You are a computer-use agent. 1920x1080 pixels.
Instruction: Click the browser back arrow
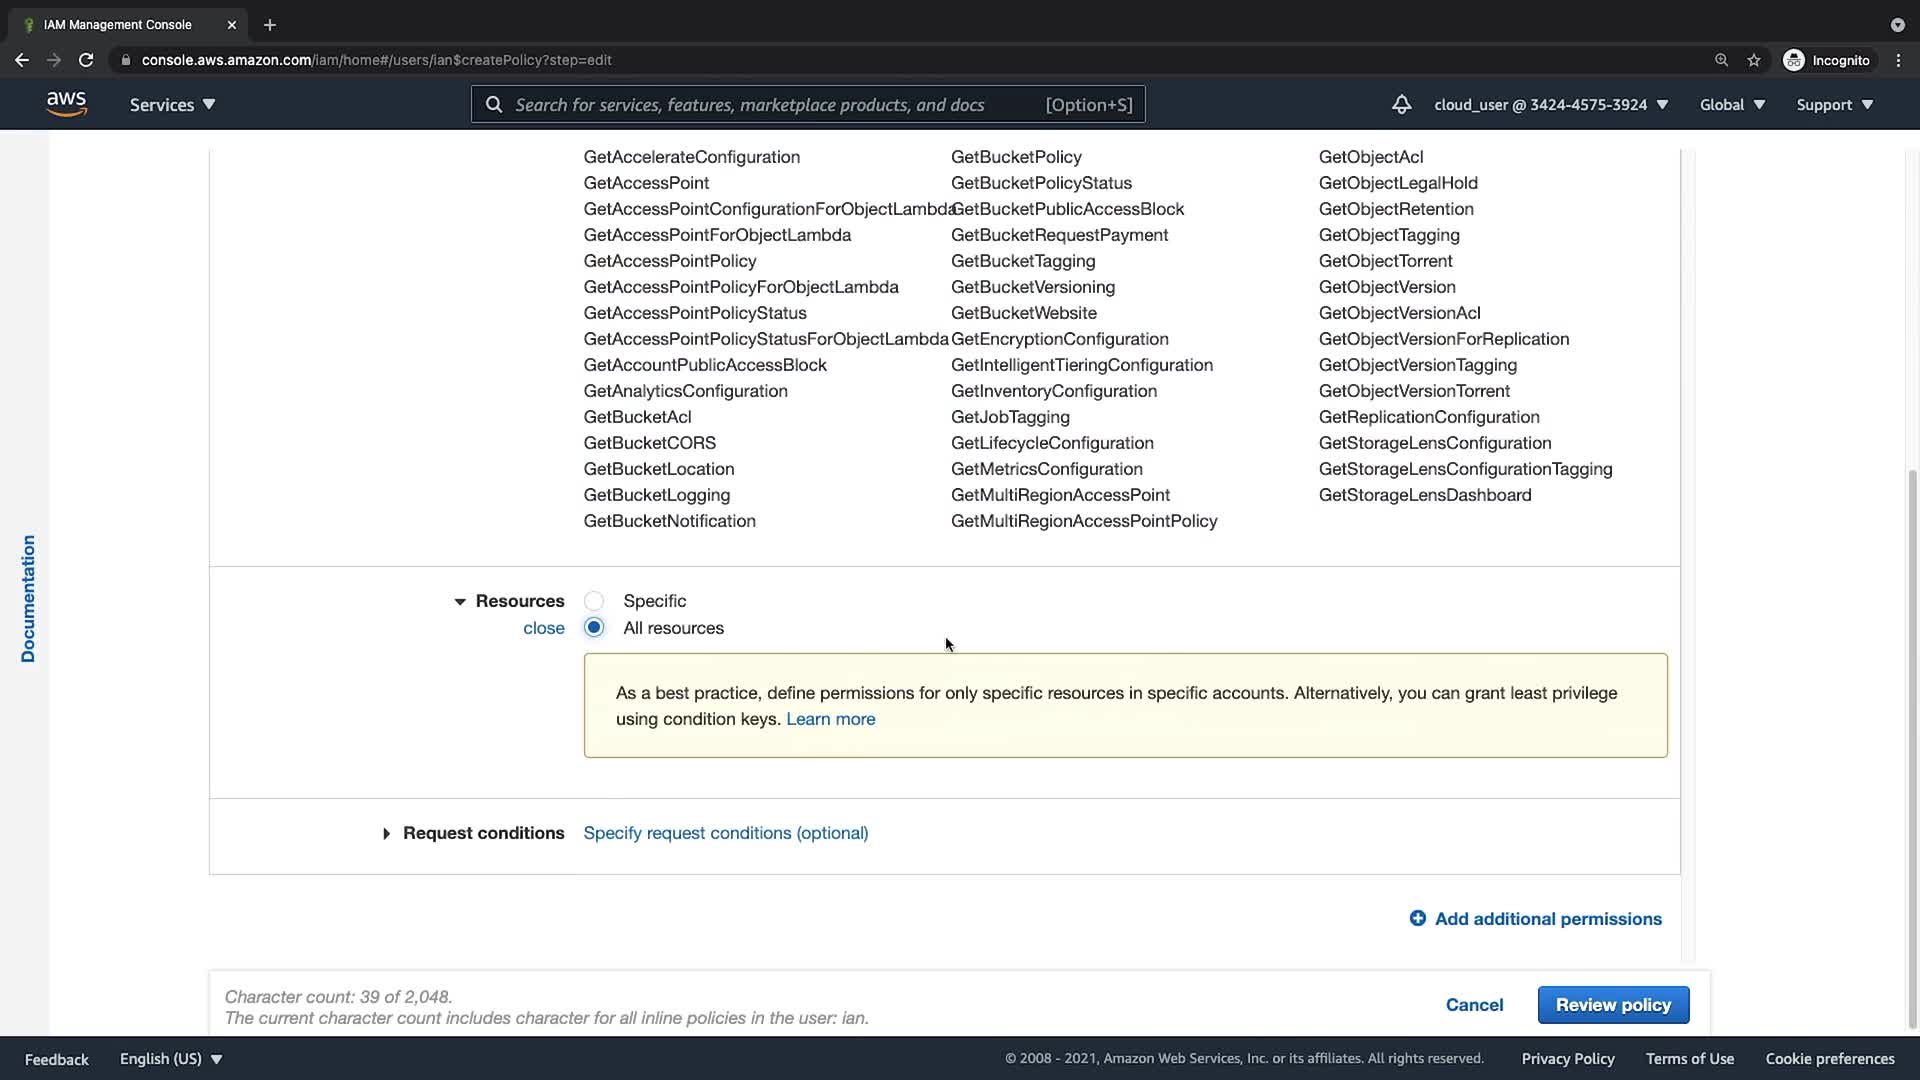22,60
